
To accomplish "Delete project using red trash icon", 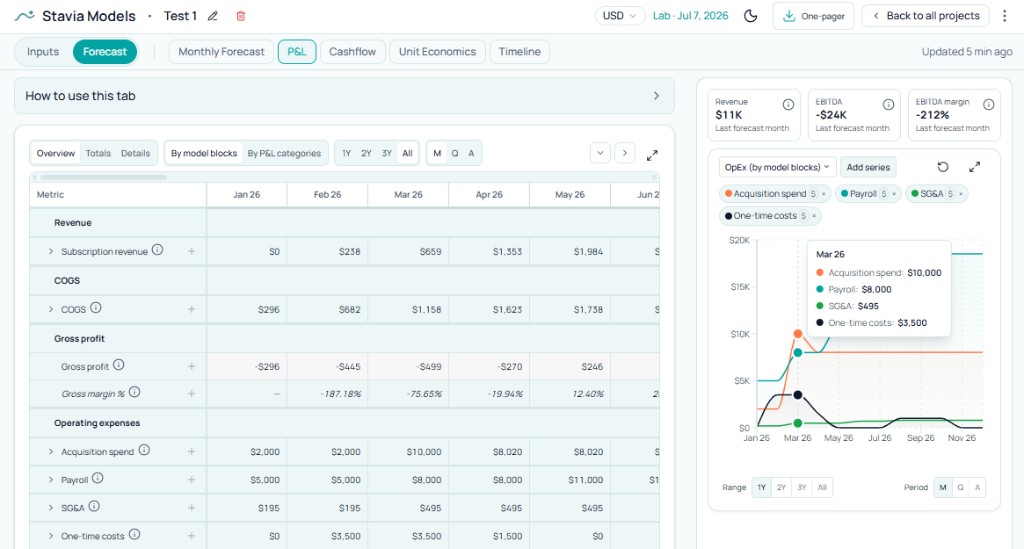I will click(x=240, y=16).
